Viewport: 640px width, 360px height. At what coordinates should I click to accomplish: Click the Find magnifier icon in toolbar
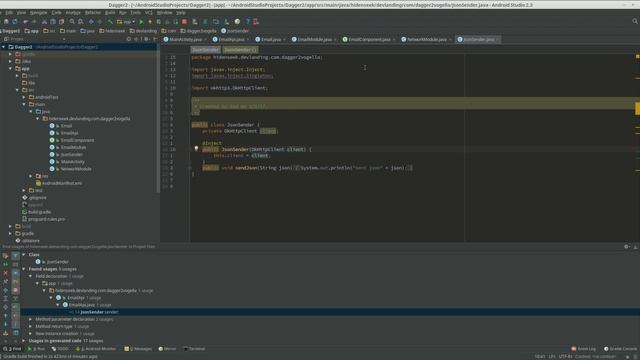72,22
